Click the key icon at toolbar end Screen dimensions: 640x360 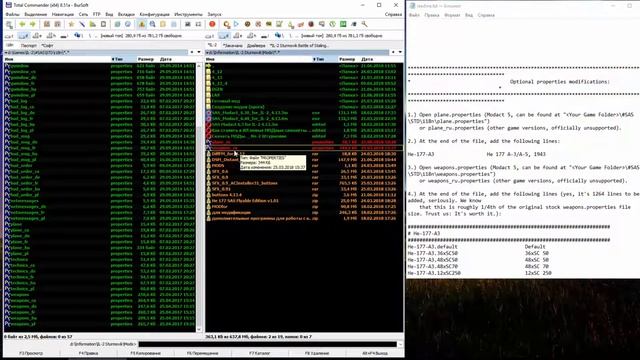point(364,24)
